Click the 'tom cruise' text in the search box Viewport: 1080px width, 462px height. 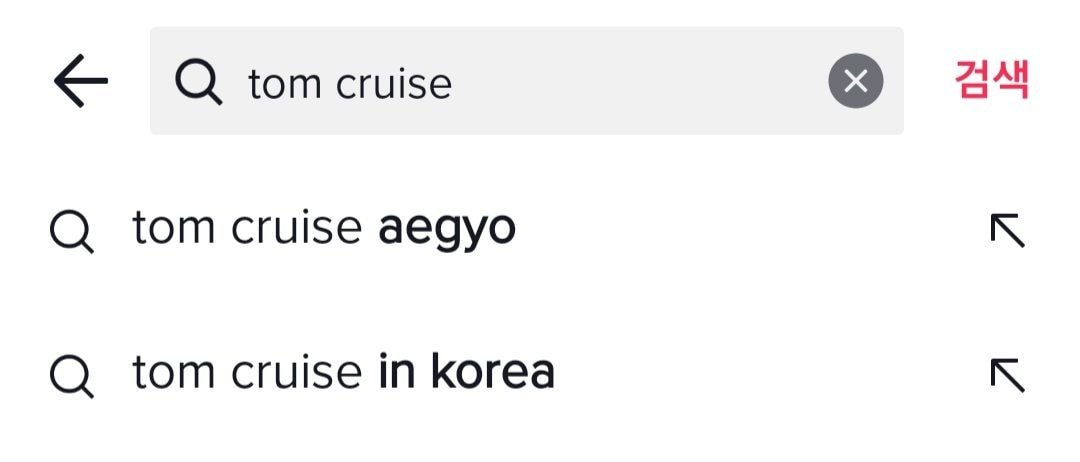click(x=350, y=83)
